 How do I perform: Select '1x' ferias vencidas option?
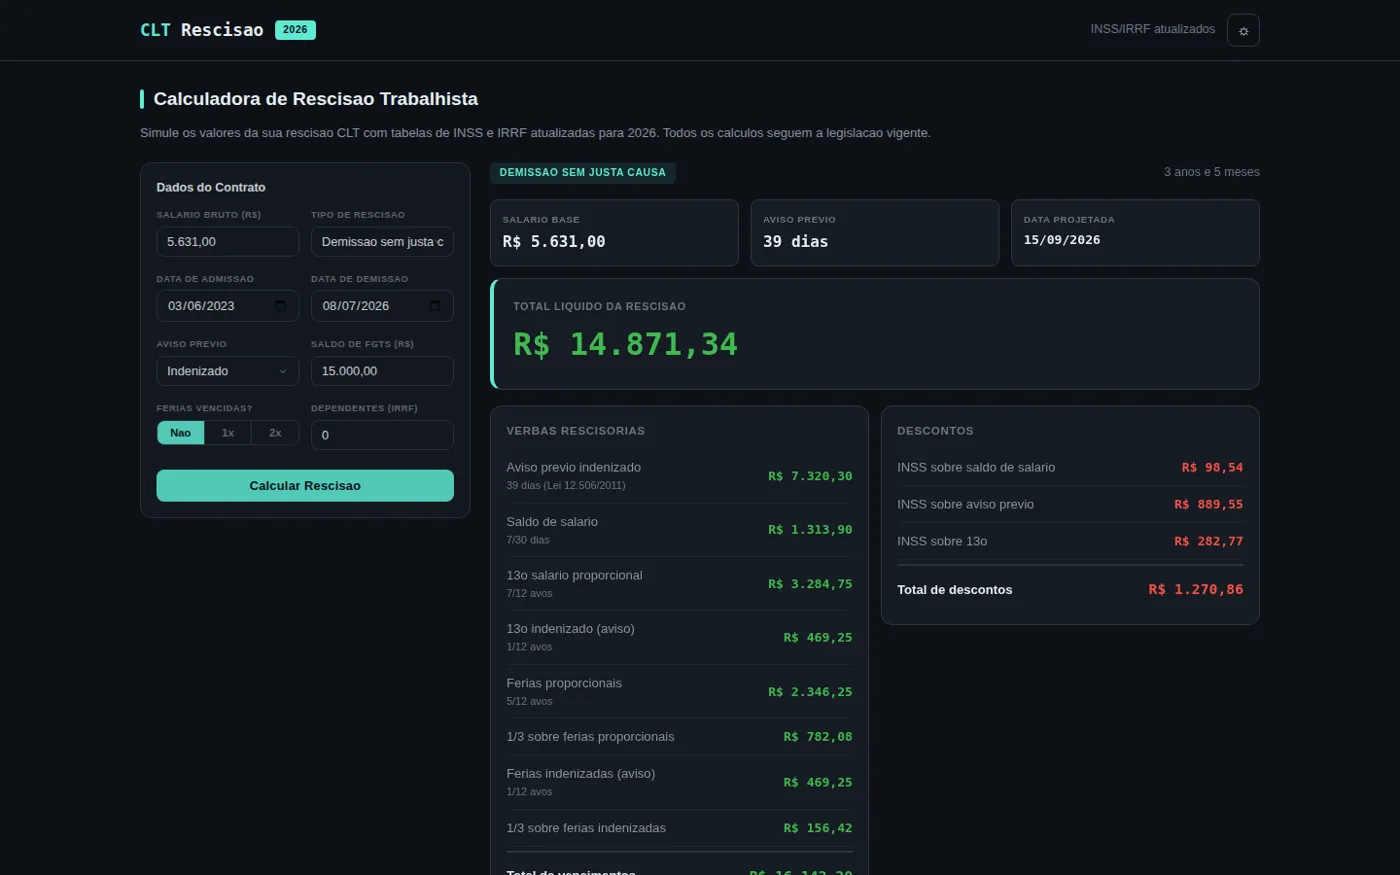228,433
